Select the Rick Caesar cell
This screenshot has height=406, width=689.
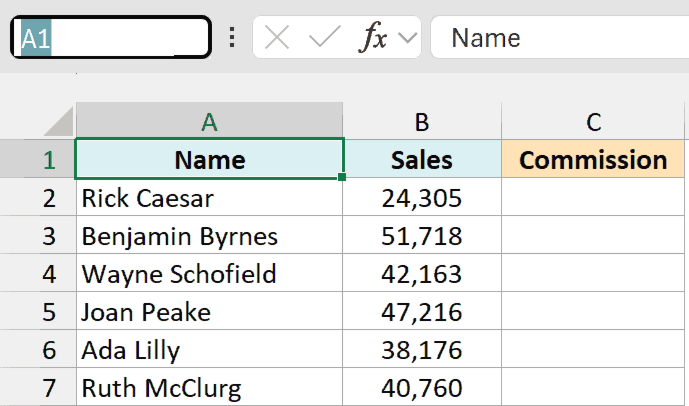click(209, 197)
